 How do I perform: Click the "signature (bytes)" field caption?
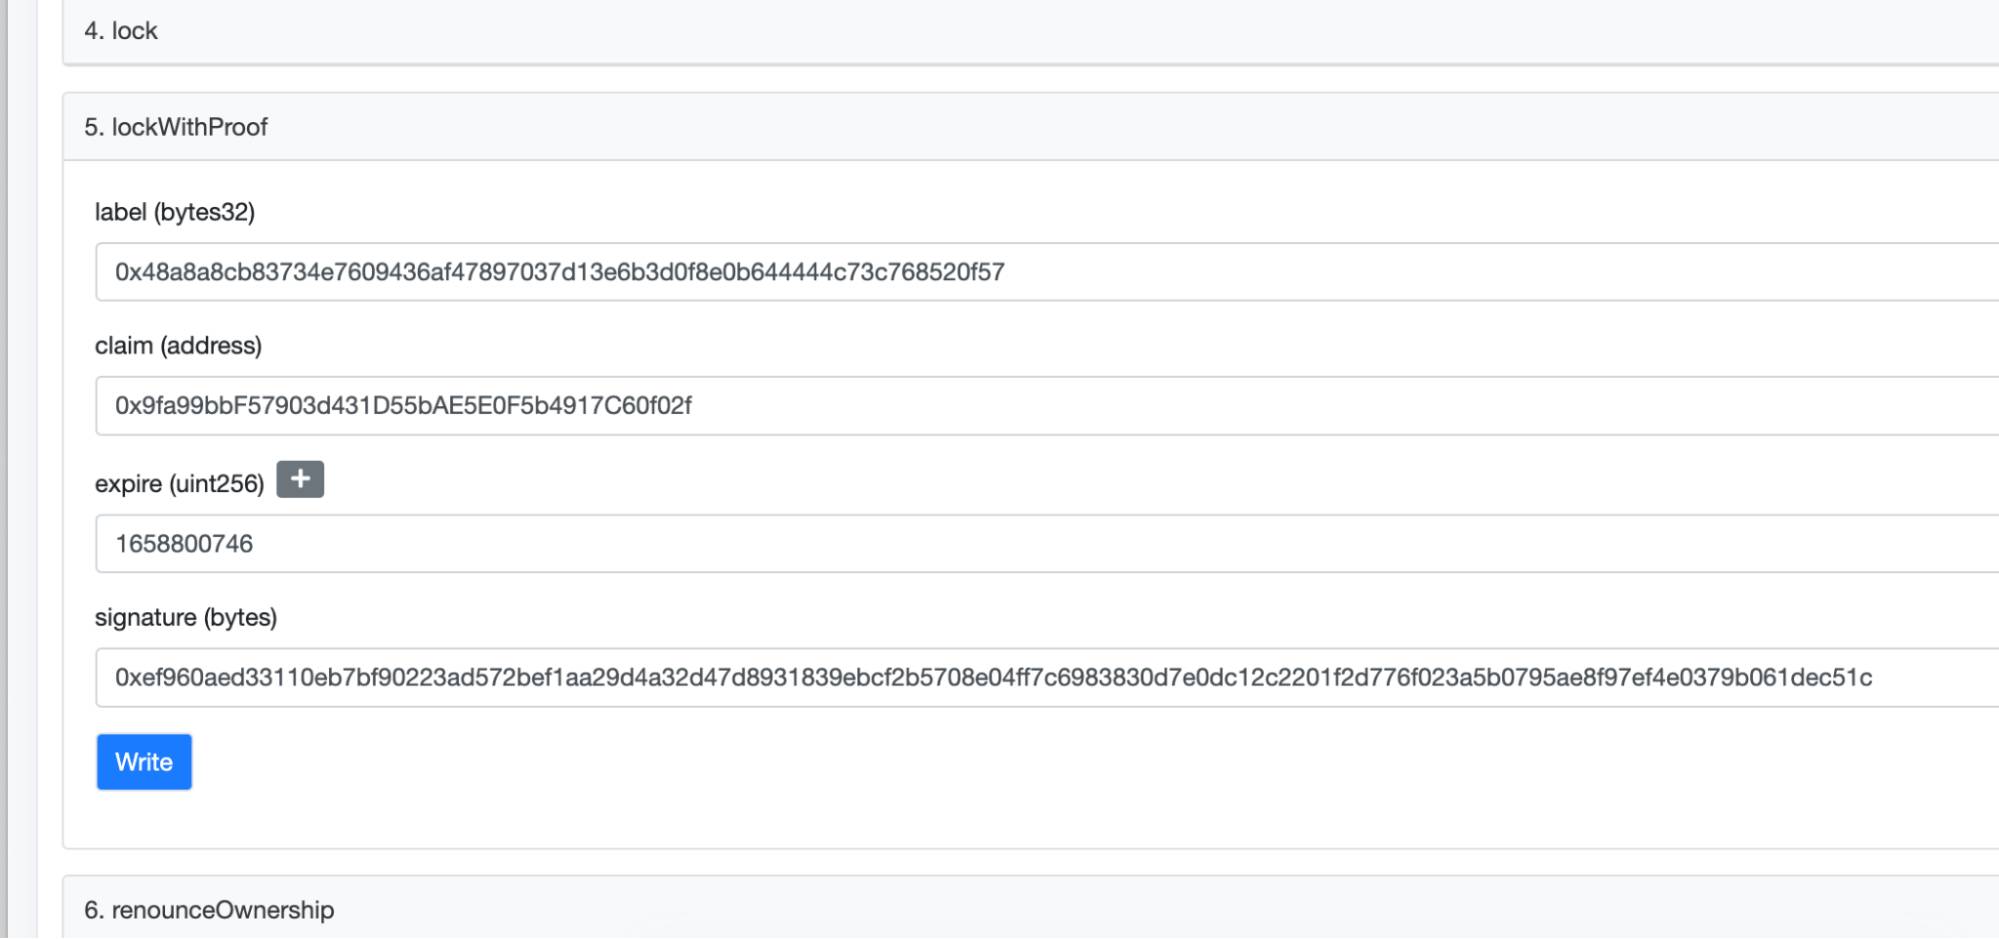[186, 618]
